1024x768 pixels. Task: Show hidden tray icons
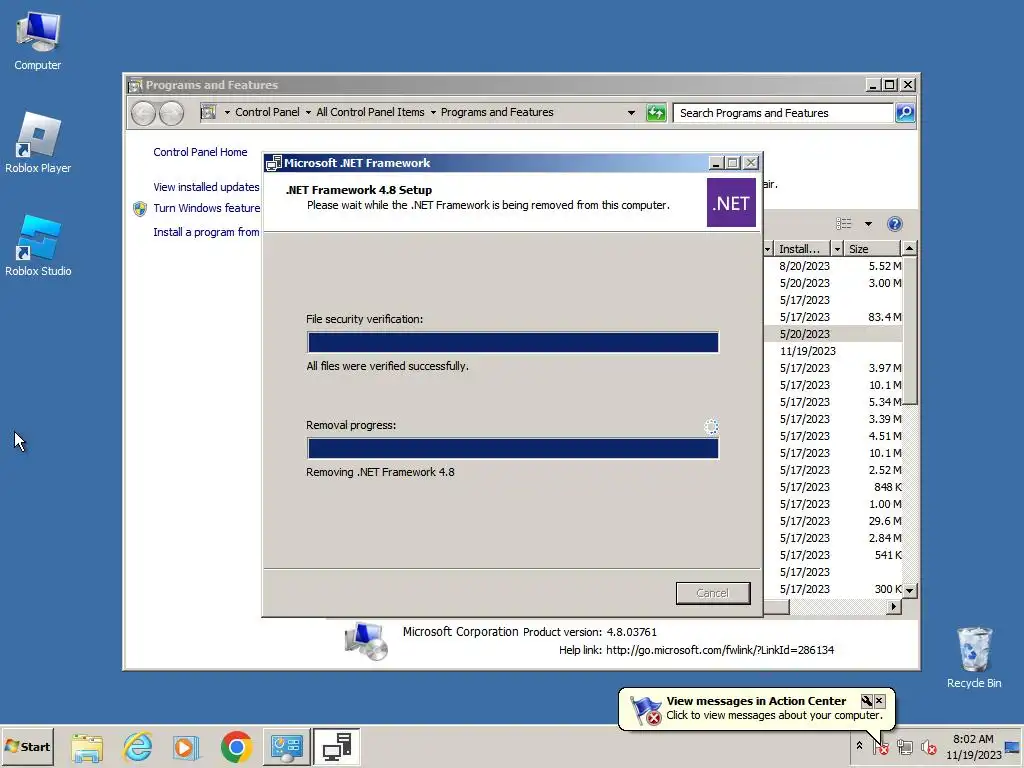859,746
